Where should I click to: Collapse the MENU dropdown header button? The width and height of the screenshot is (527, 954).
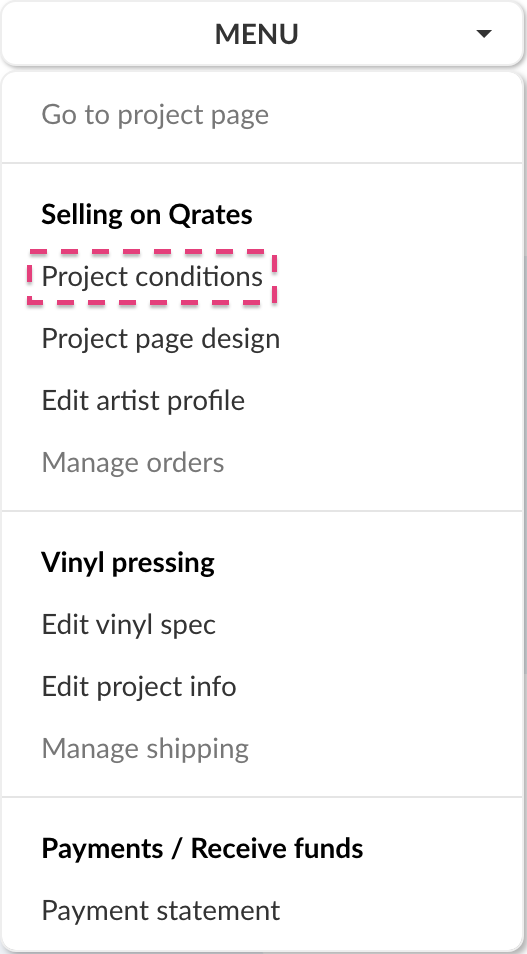263,33
